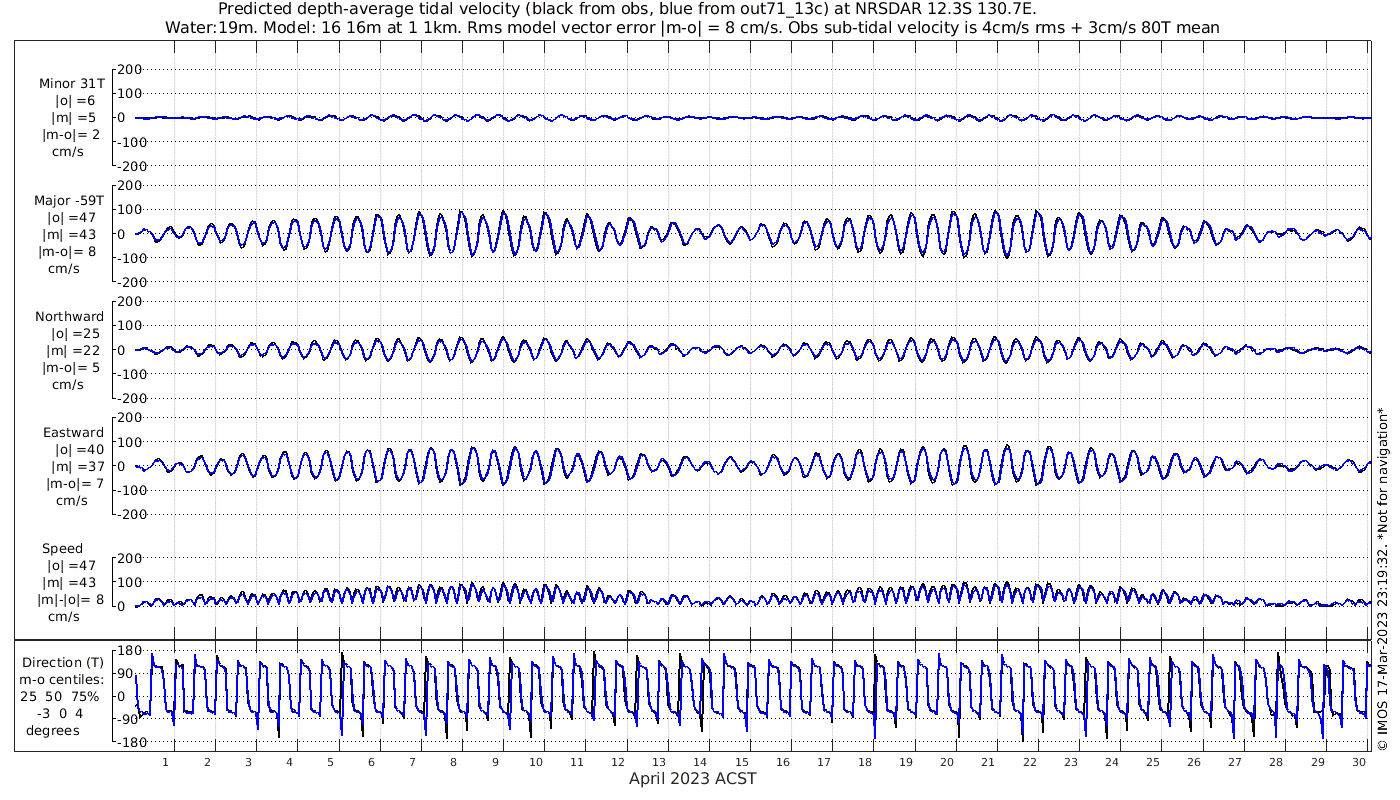Click '|m| =43' under the Speed label
Screen dimensions: 1400x800
point(69,582)
